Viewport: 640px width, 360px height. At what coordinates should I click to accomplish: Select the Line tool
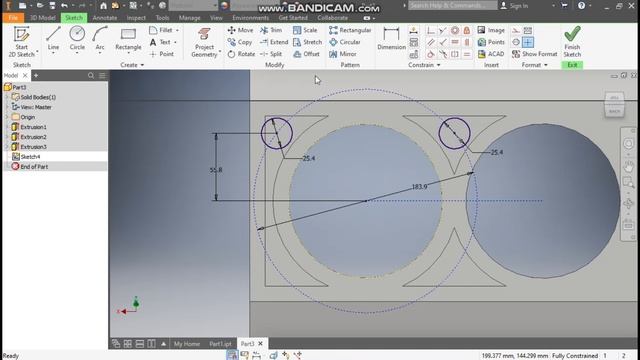(53, 40)
